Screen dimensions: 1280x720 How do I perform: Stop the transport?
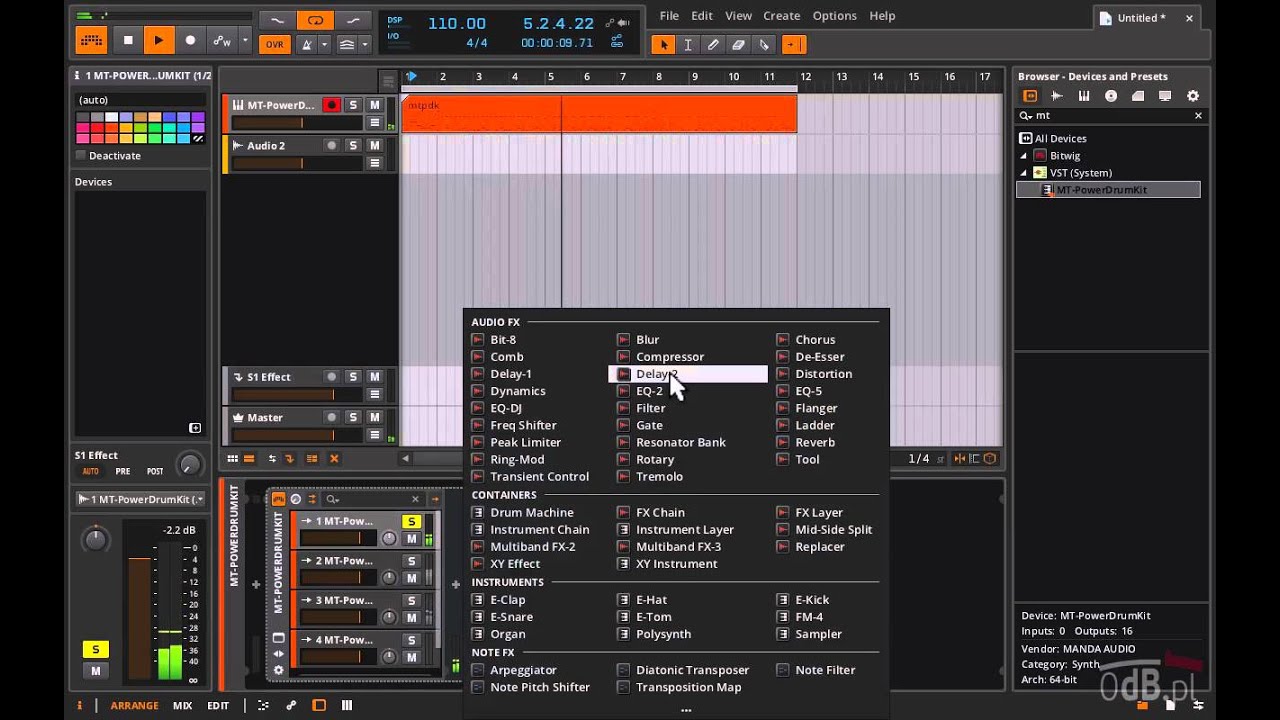coord(128,40)
